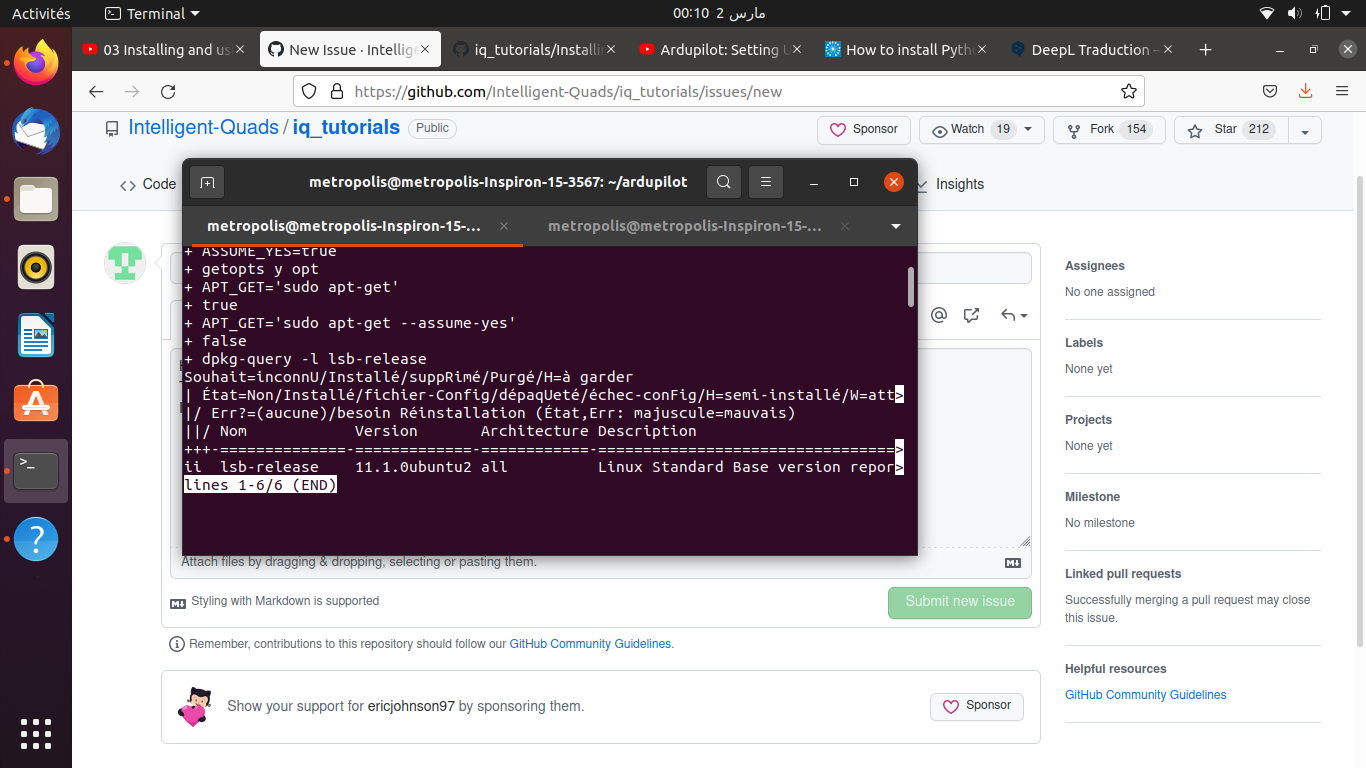Click the Markdown icon on the attach bar
The height and width of the screenshot is (768, 1366).
[1012, 562]
